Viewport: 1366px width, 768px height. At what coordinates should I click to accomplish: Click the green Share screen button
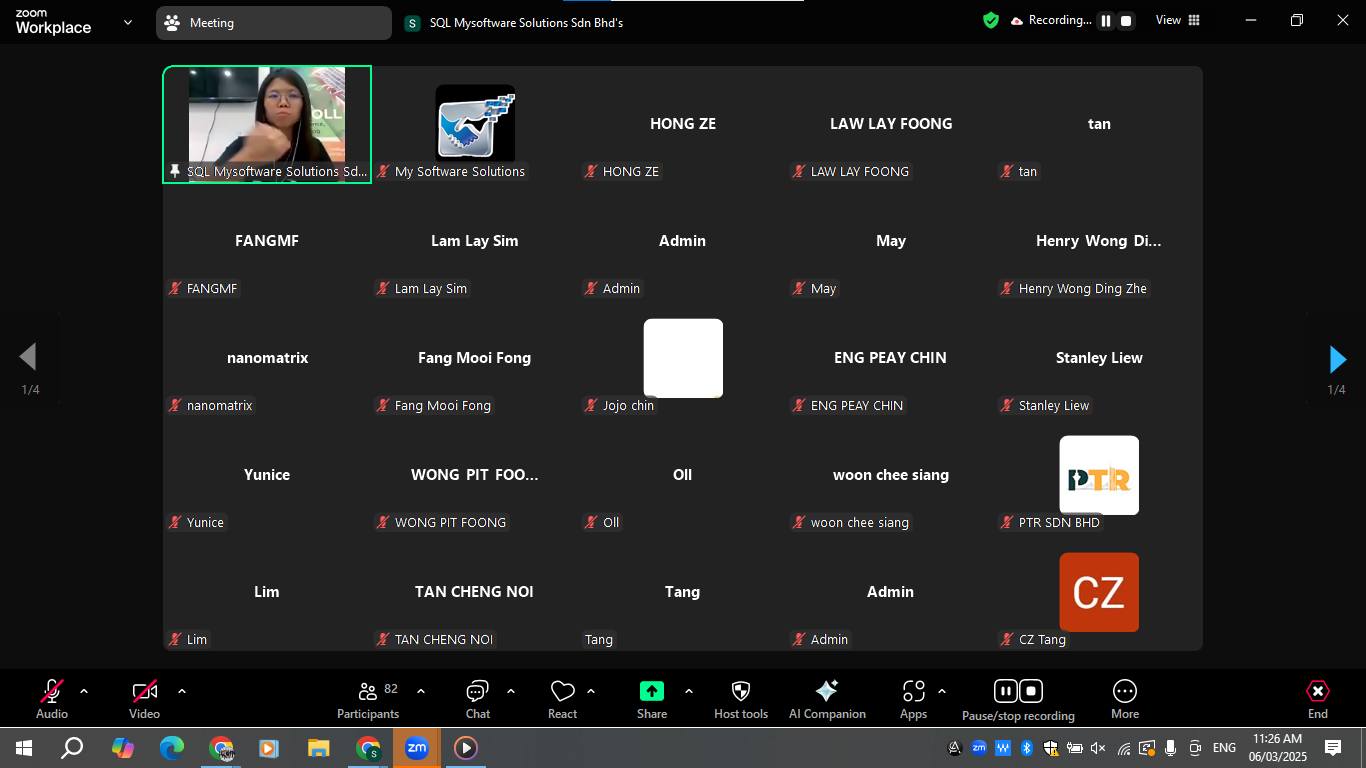[652, 692]
